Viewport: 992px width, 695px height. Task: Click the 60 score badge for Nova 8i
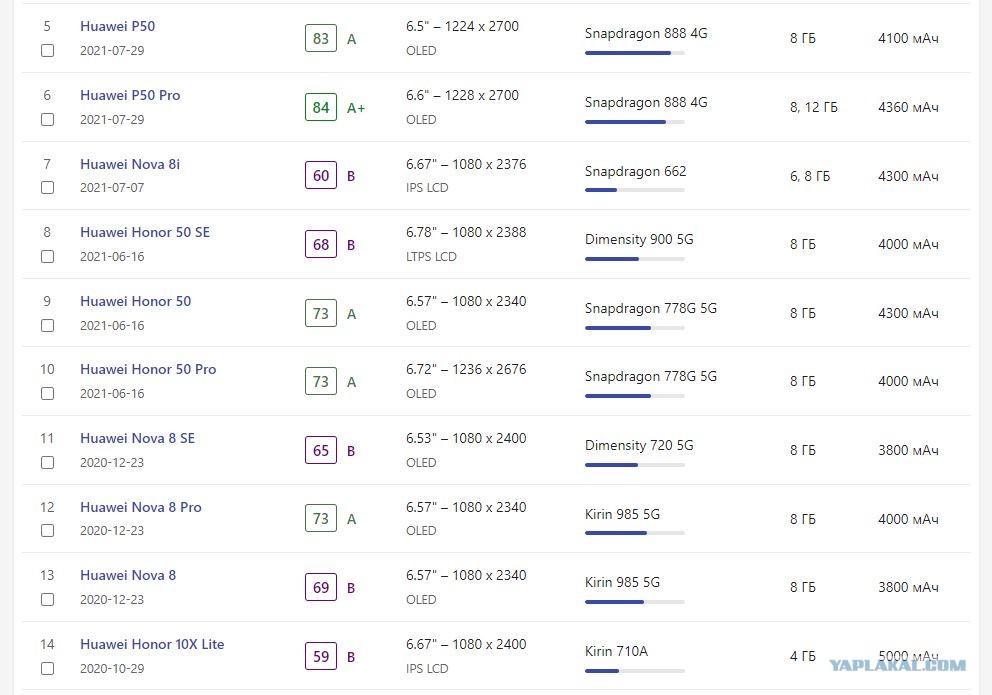click(321, 176)
